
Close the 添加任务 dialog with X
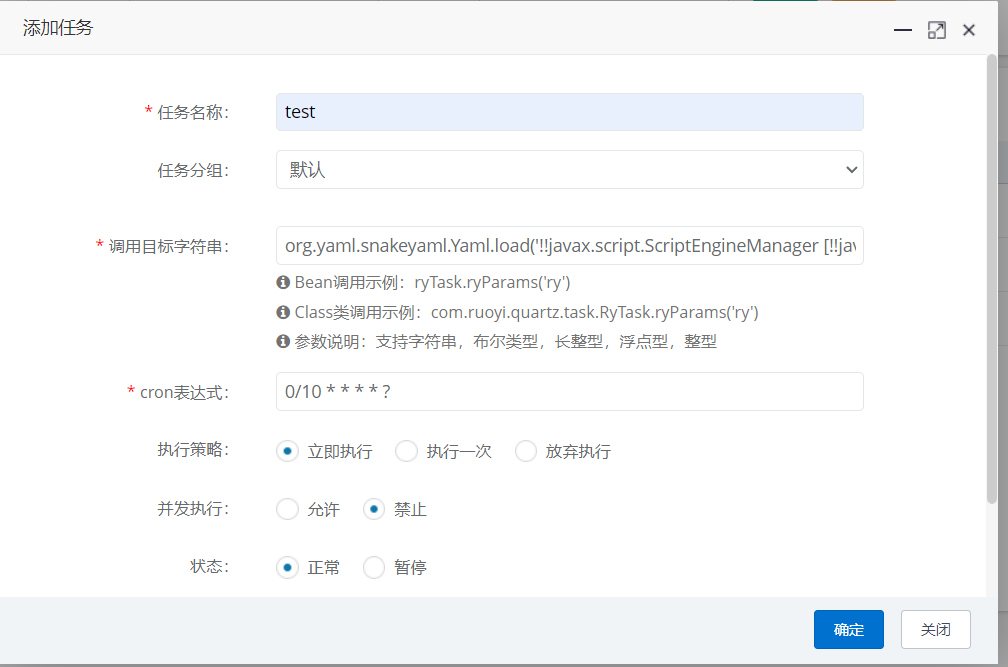tap(968, 30)
